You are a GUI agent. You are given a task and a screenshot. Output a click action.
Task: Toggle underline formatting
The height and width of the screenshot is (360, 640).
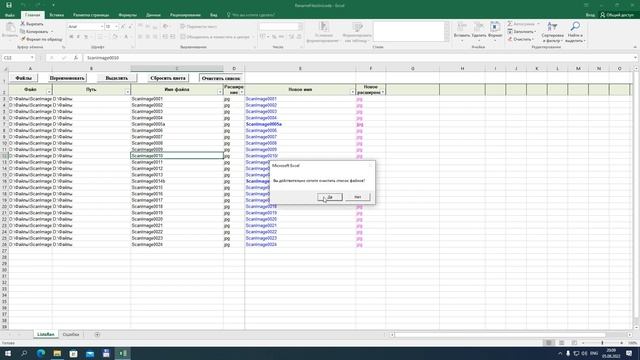point(86,37)
